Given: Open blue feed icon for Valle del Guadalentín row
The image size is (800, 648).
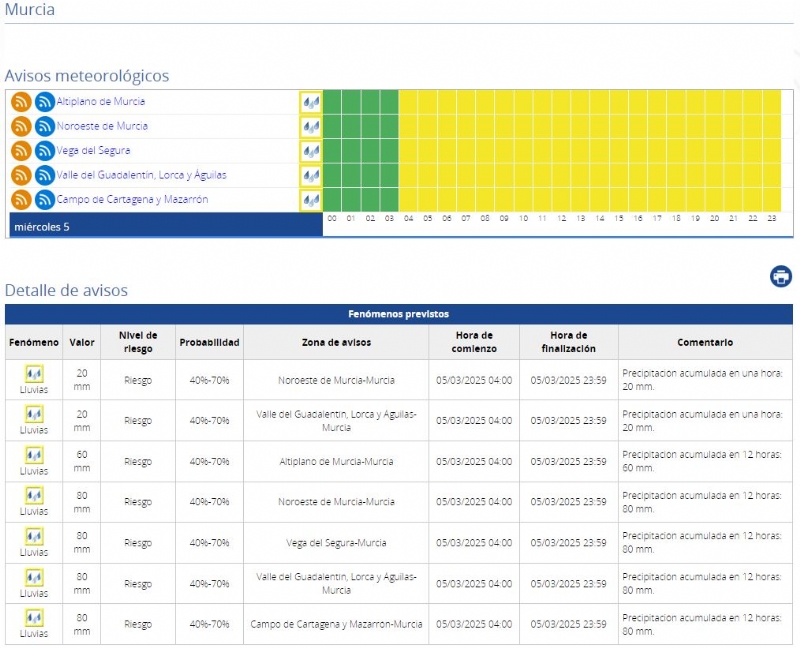Looking at the screenshot, I should [45, 176].
